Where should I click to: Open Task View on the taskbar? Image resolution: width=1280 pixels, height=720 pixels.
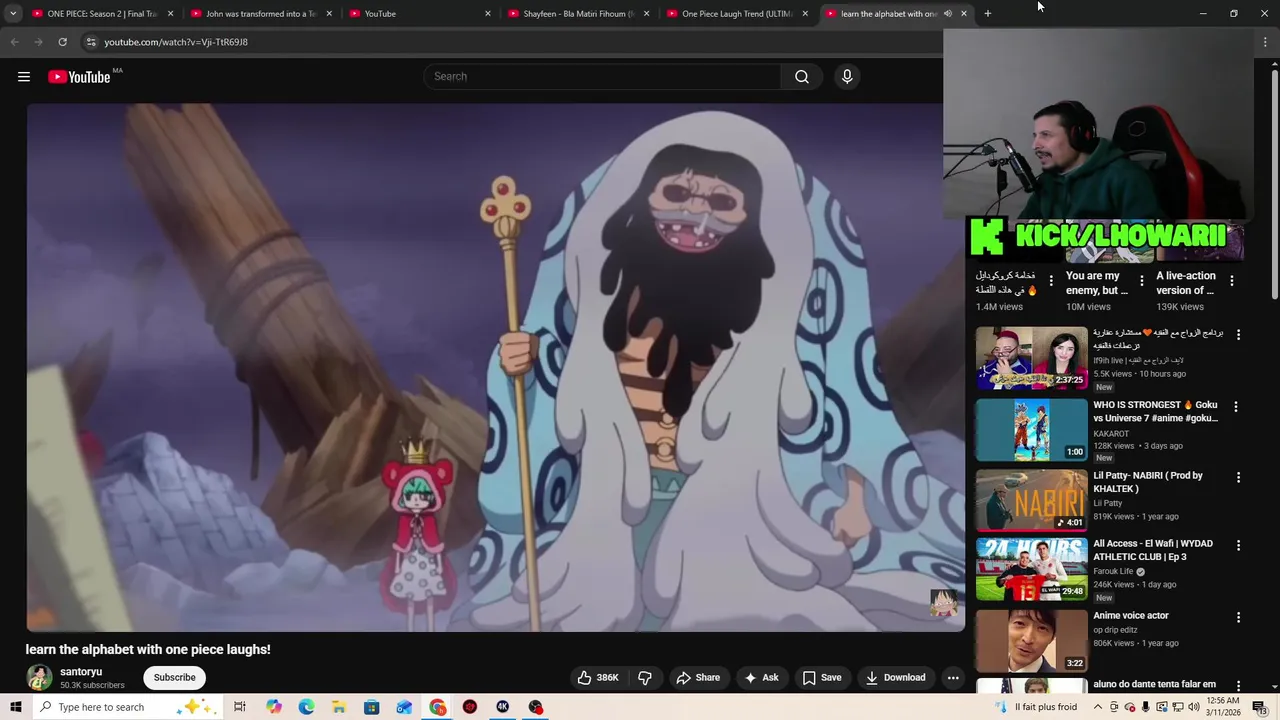(x=240, y=707)
